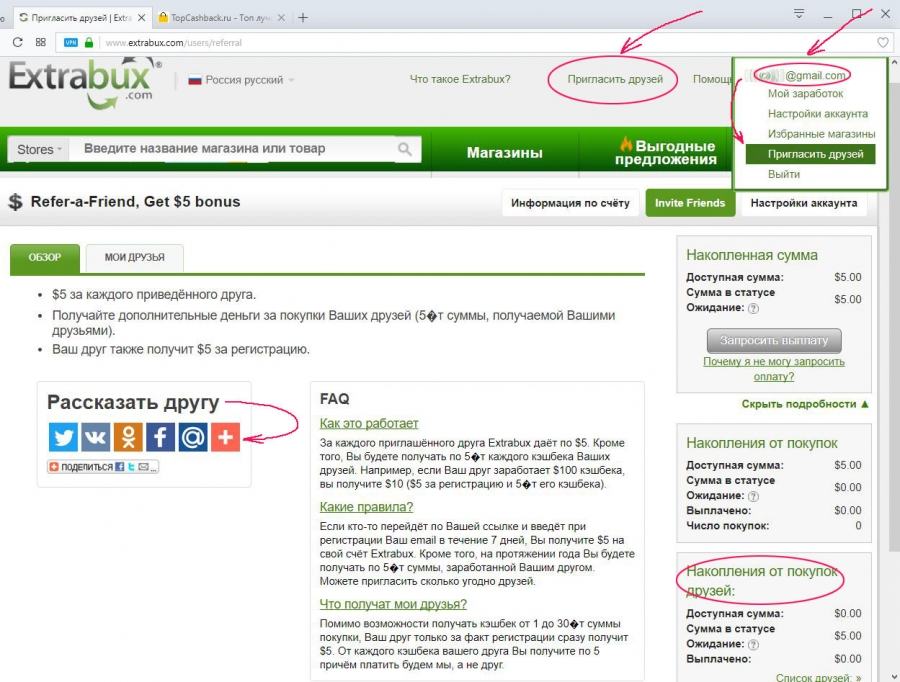Open the 'Список друзей' link
This screenshot has height=682, width=900.
point(818,677)
